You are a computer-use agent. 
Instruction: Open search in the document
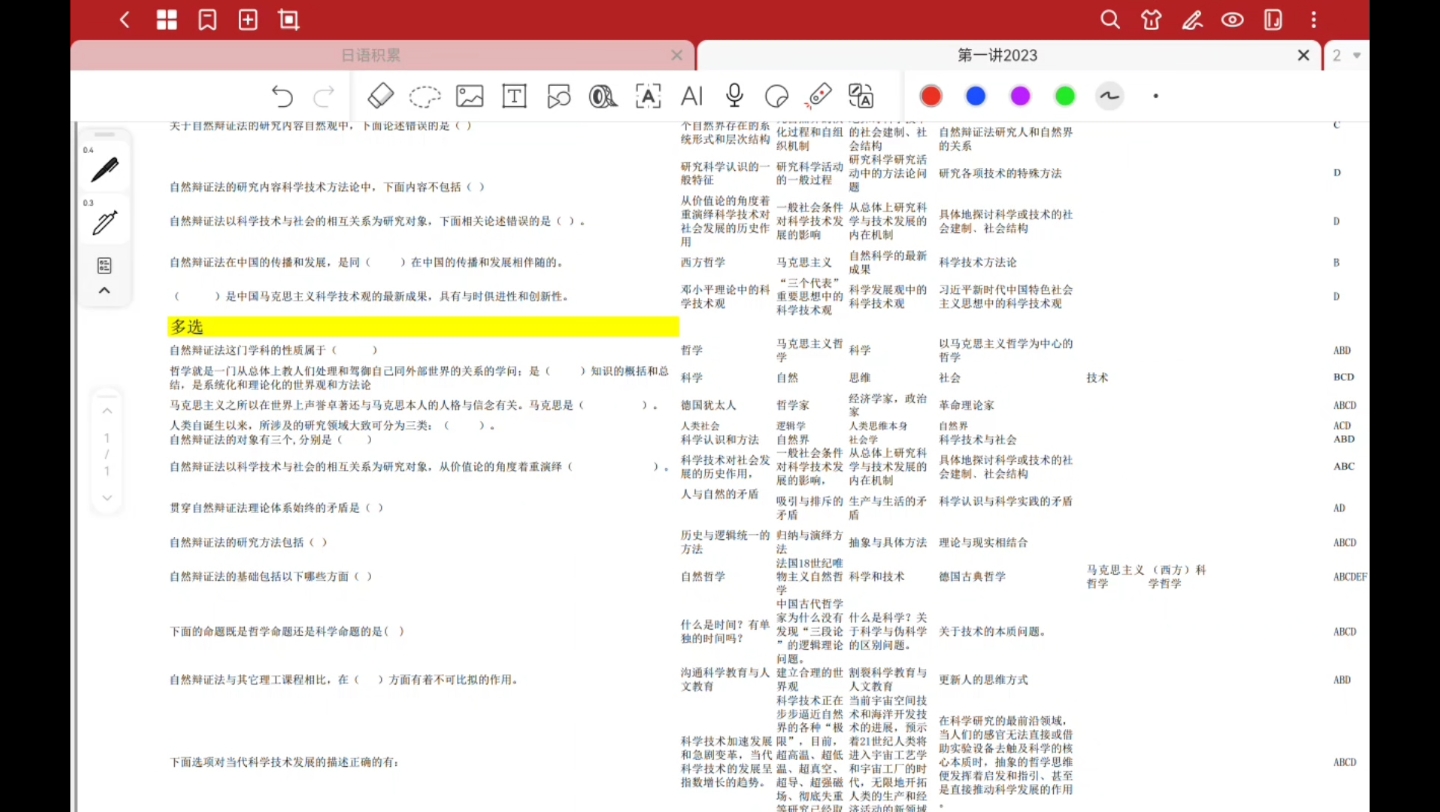point(1110,20)
